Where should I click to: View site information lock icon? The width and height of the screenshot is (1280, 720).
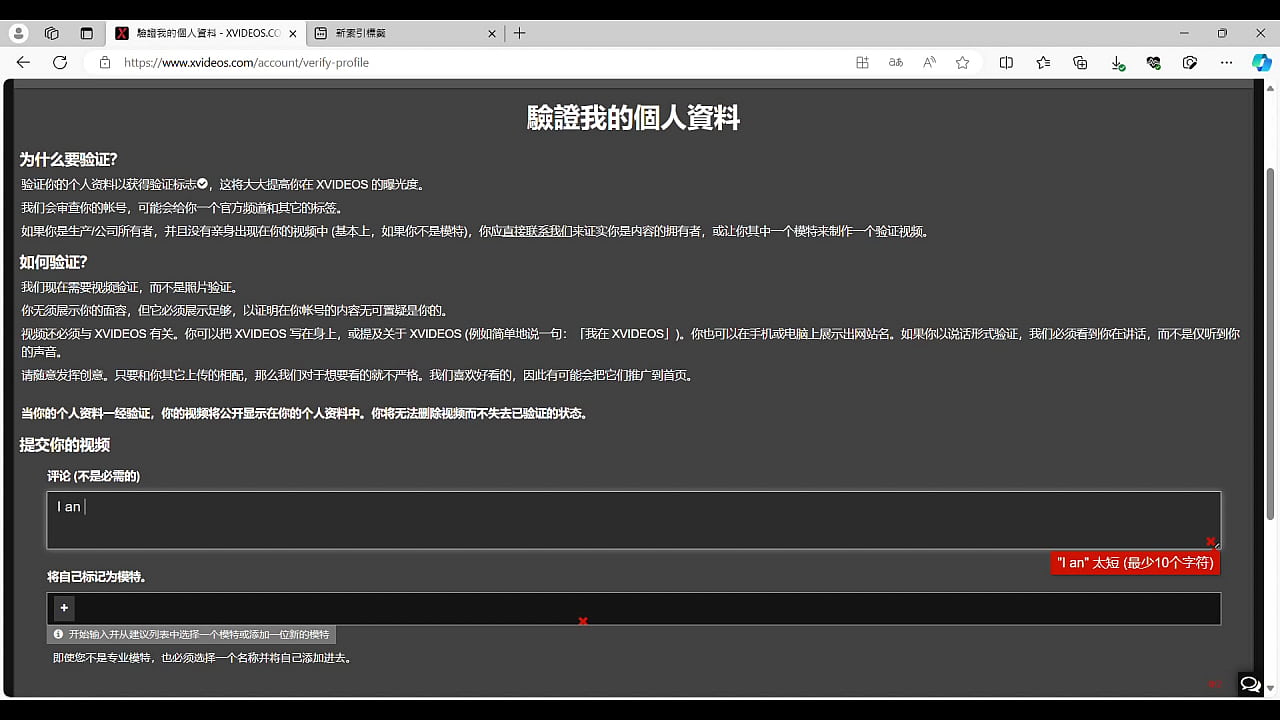[105, 62]
